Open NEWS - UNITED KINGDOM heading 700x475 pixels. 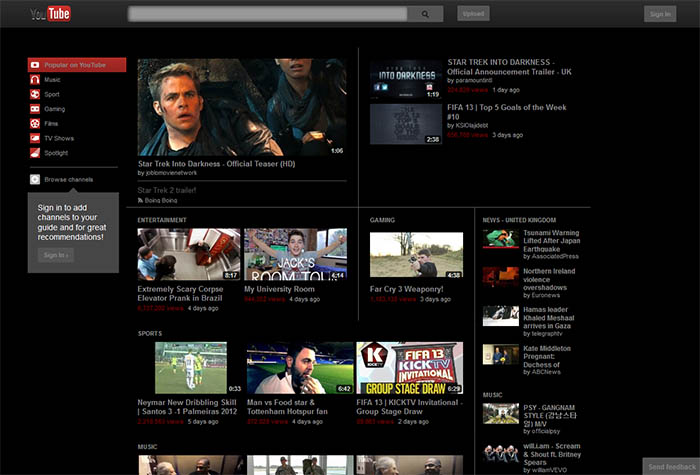pos(519,220)
